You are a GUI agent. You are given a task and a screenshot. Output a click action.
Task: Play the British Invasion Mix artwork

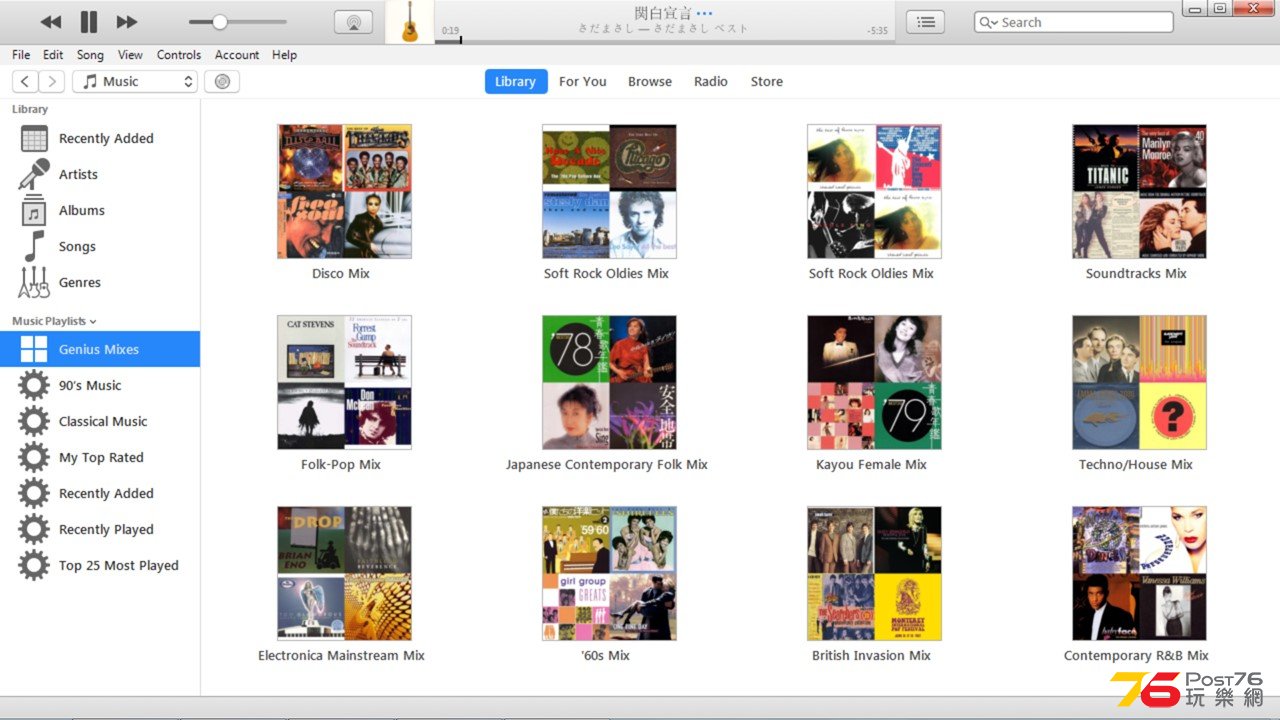tap(874, 573)
